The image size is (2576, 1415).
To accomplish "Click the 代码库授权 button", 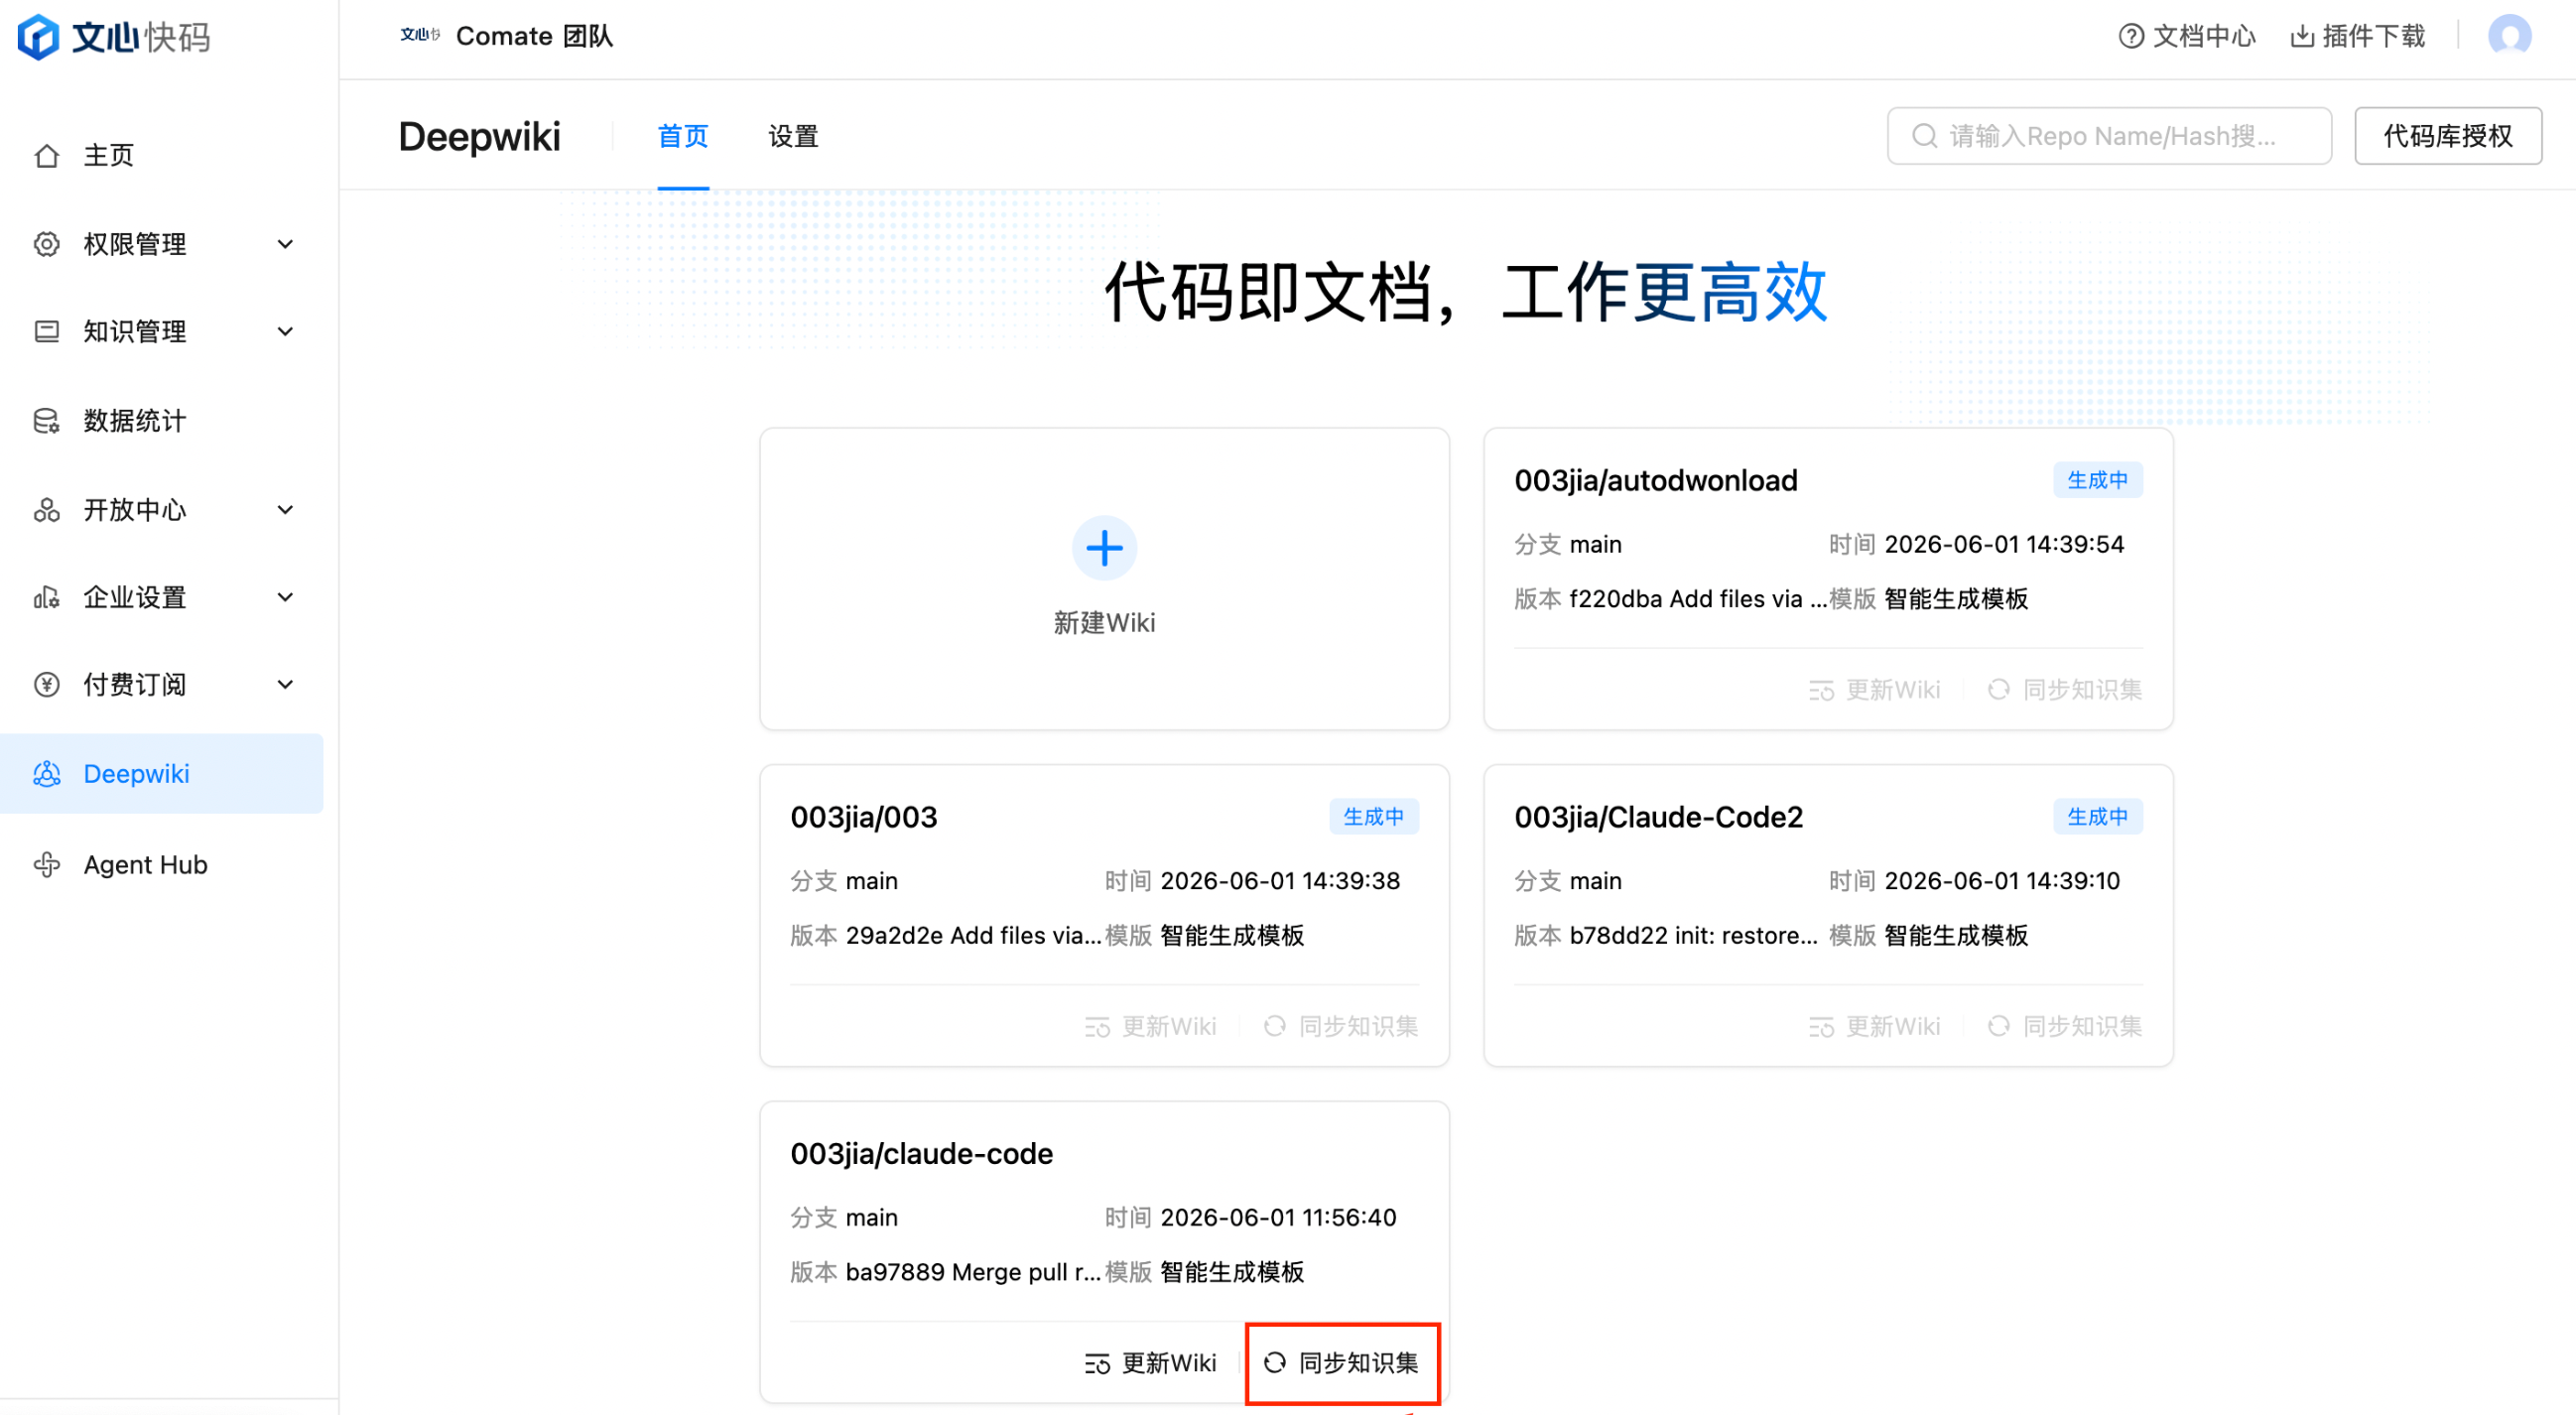I will [x=2448, y=136].
